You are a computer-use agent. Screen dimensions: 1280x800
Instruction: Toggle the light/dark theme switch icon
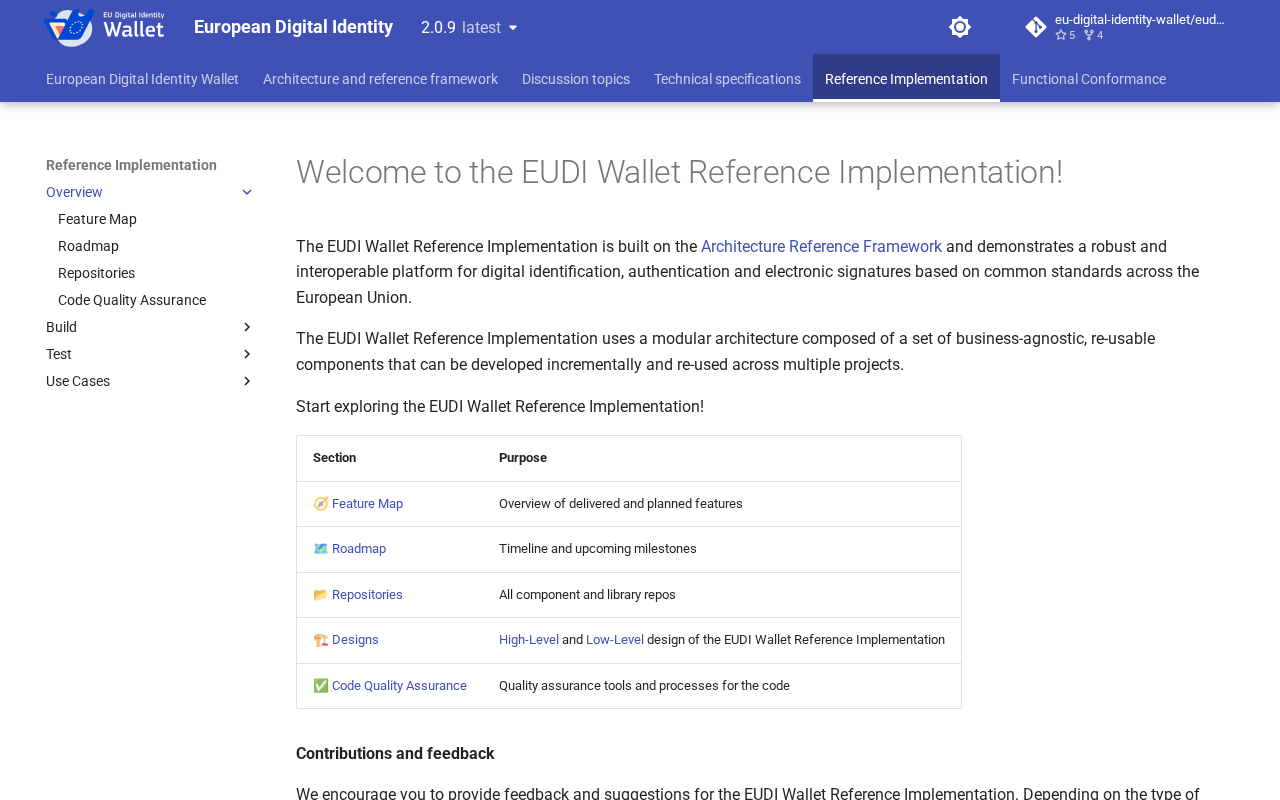960,27
